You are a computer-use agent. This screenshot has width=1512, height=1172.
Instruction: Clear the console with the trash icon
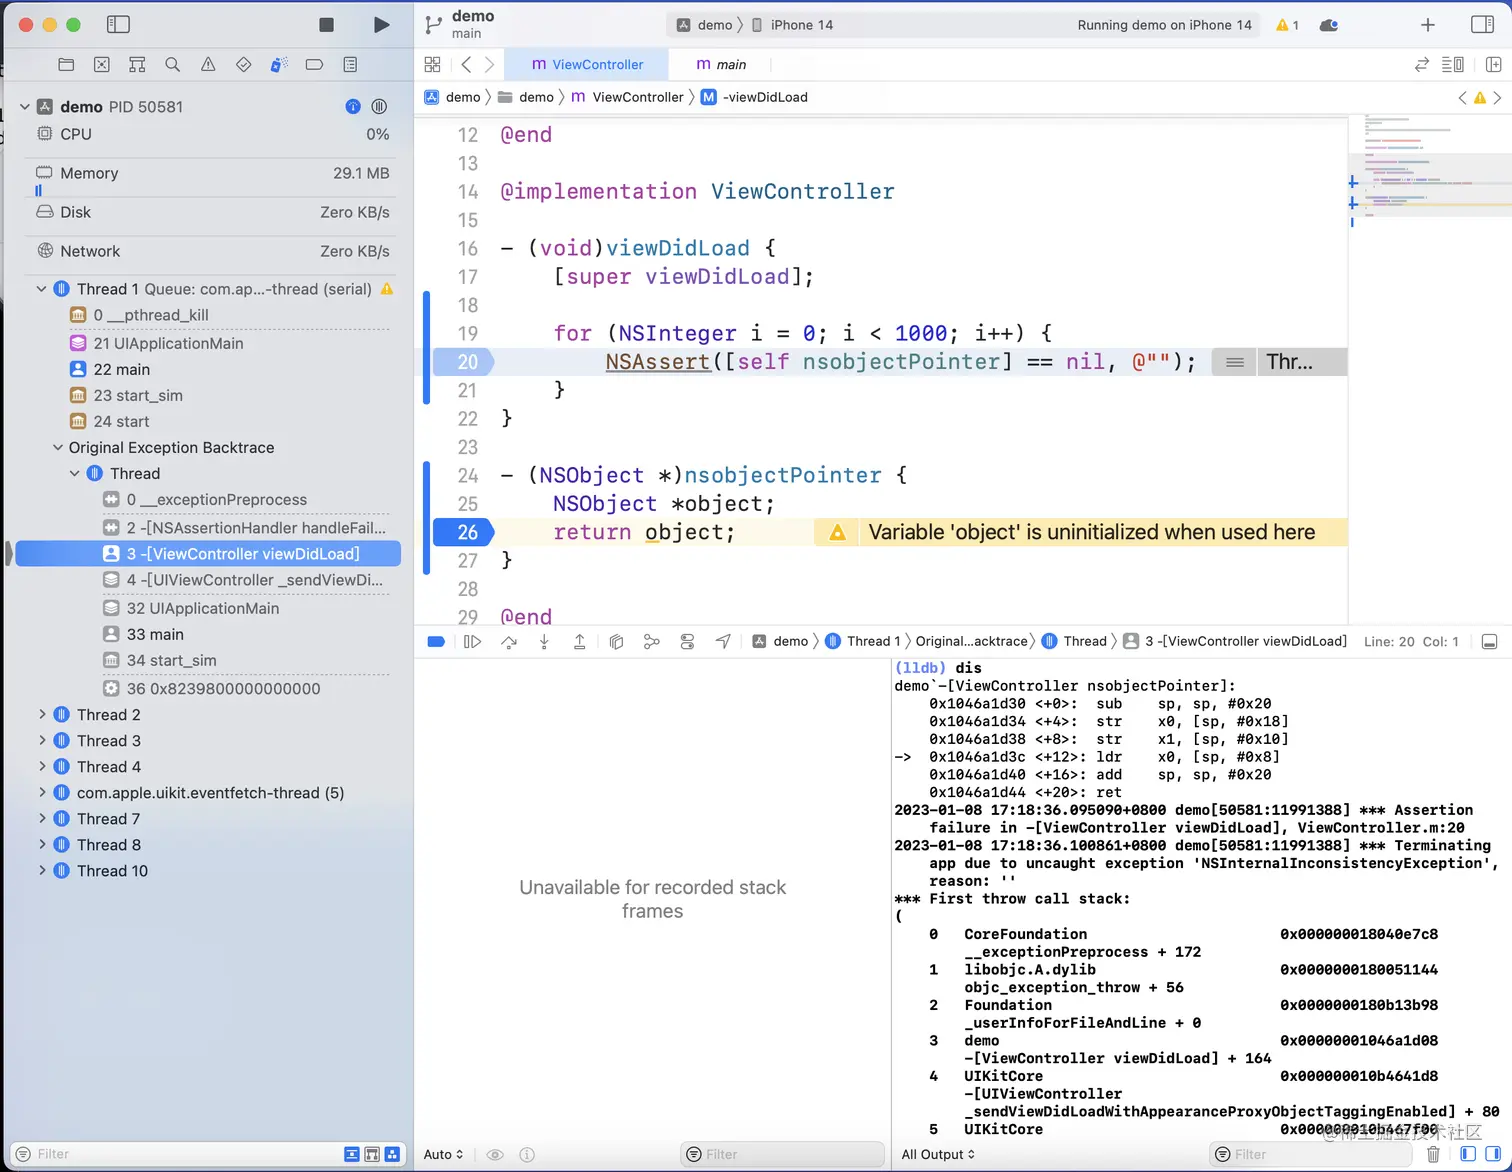1433,1154
